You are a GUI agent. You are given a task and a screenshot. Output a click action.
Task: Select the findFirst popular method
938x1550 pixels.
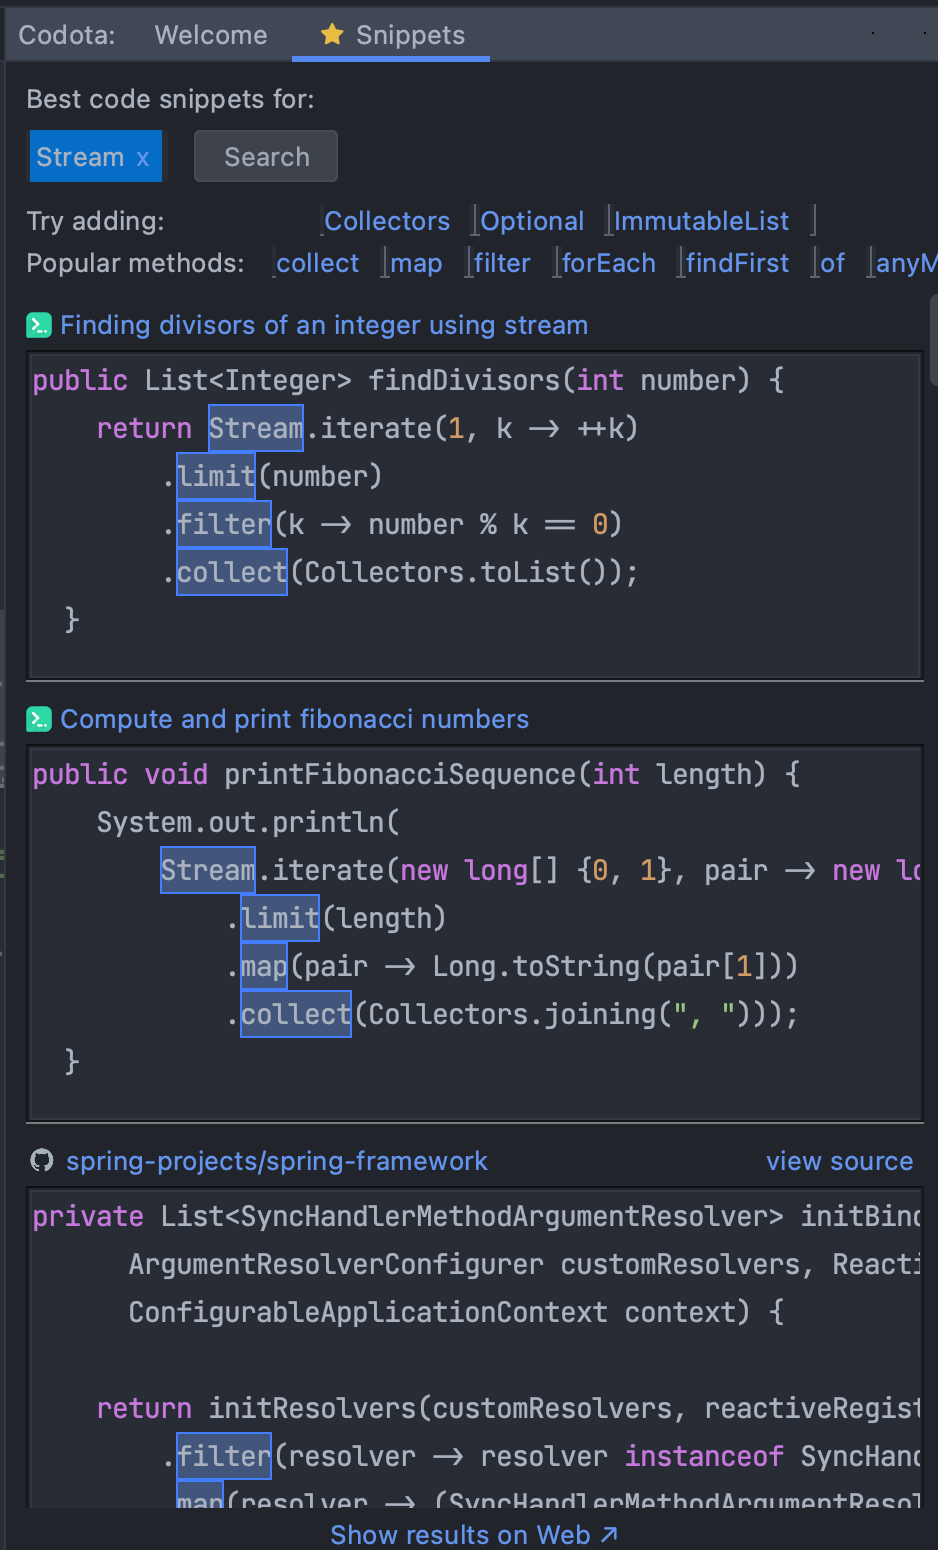(x=737, y=263)
